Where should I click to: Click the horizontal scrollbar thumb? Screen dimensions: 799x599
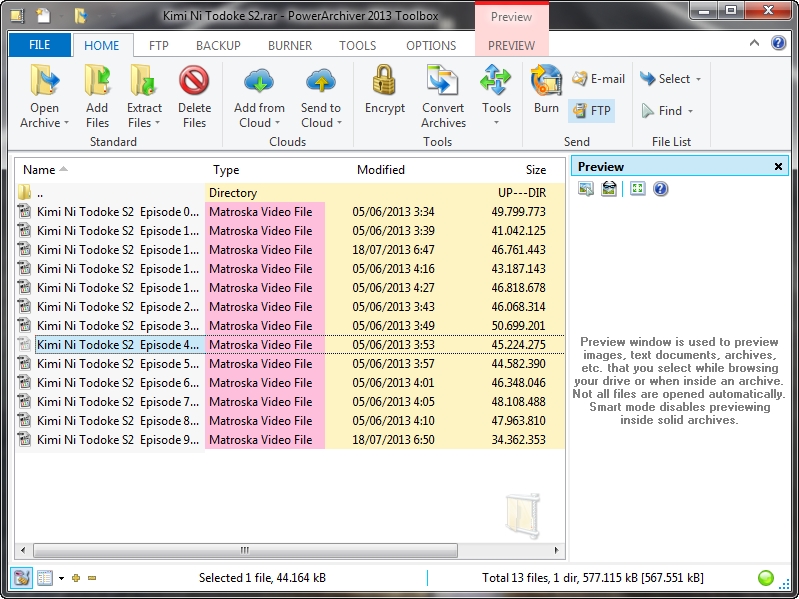(x=245, y=550)
